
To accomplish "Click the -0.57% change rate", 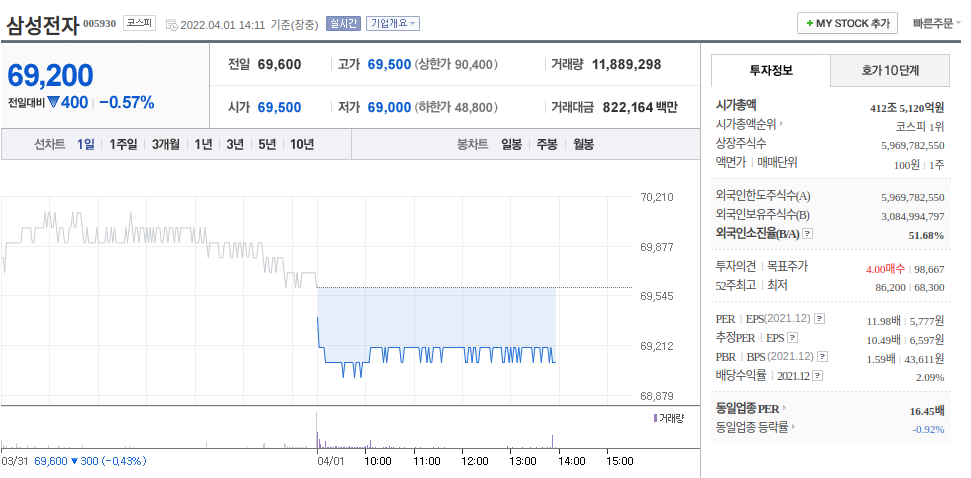I will [x=126, y=103].
